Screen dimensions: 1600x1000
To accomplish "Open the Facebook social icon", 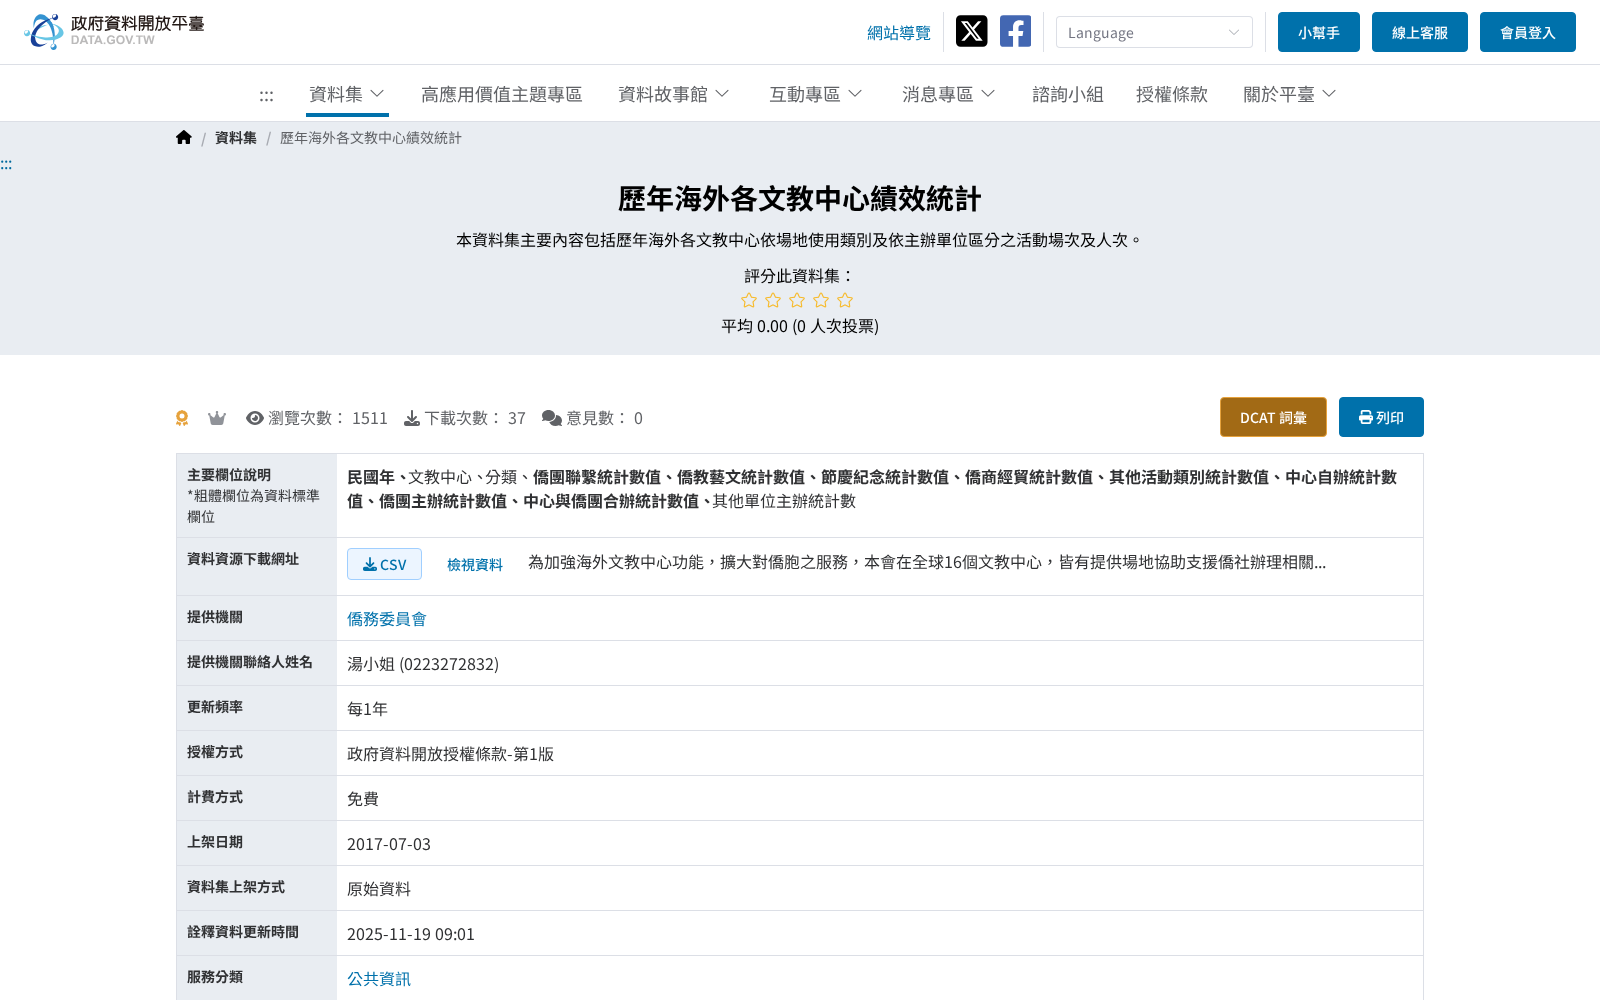I will pos(1015,31).
